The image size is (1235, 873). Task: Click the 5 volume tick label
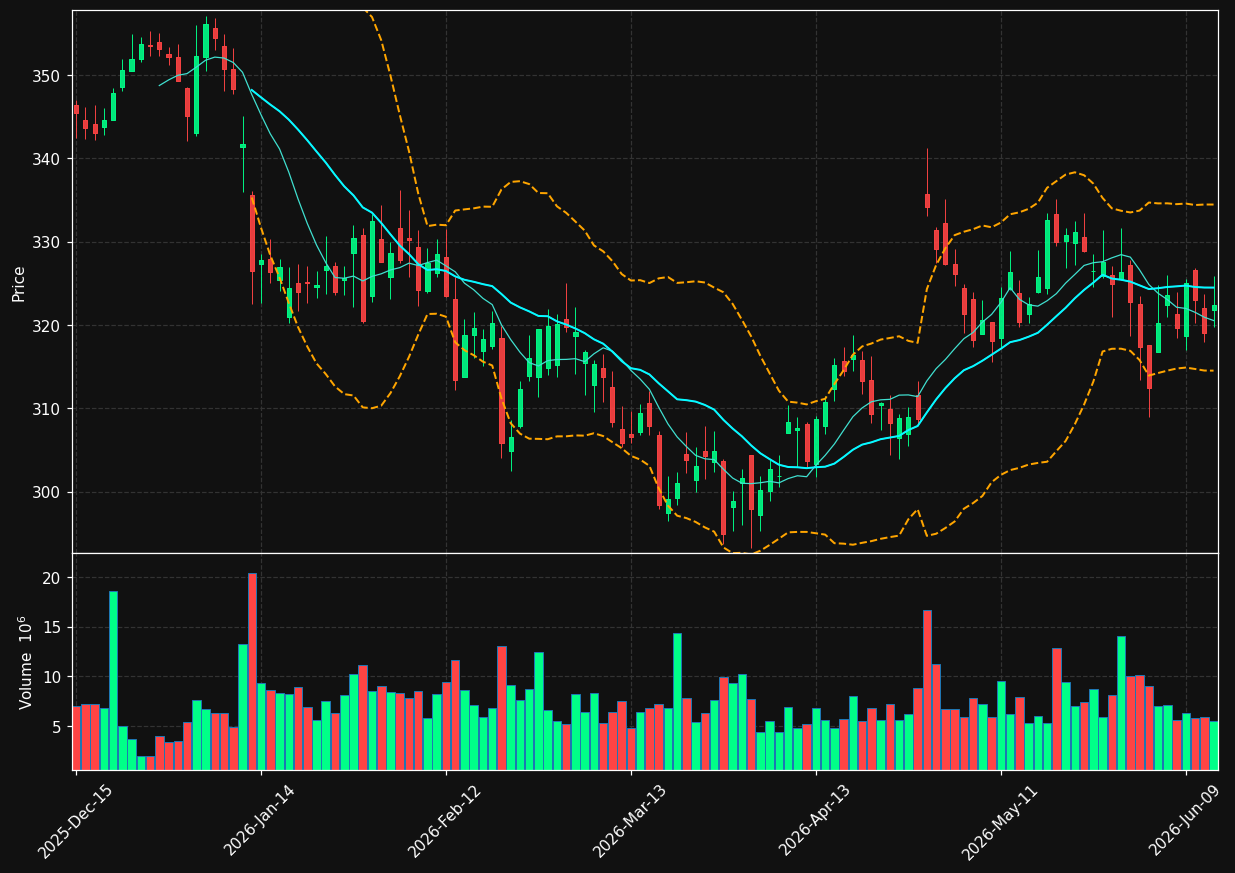tap(55, 727)
